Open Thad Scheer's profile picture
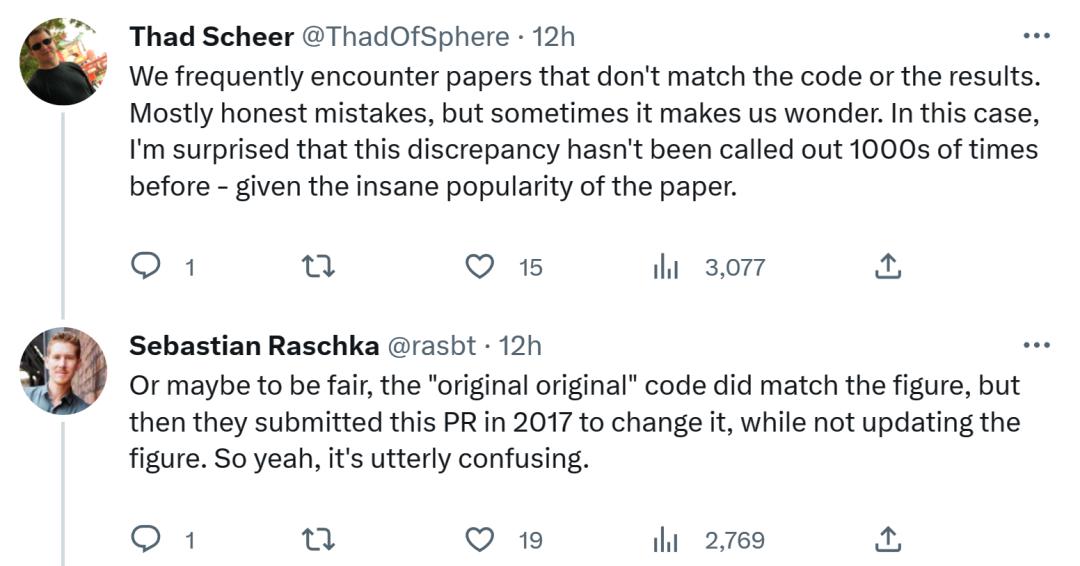 point(63,61)
